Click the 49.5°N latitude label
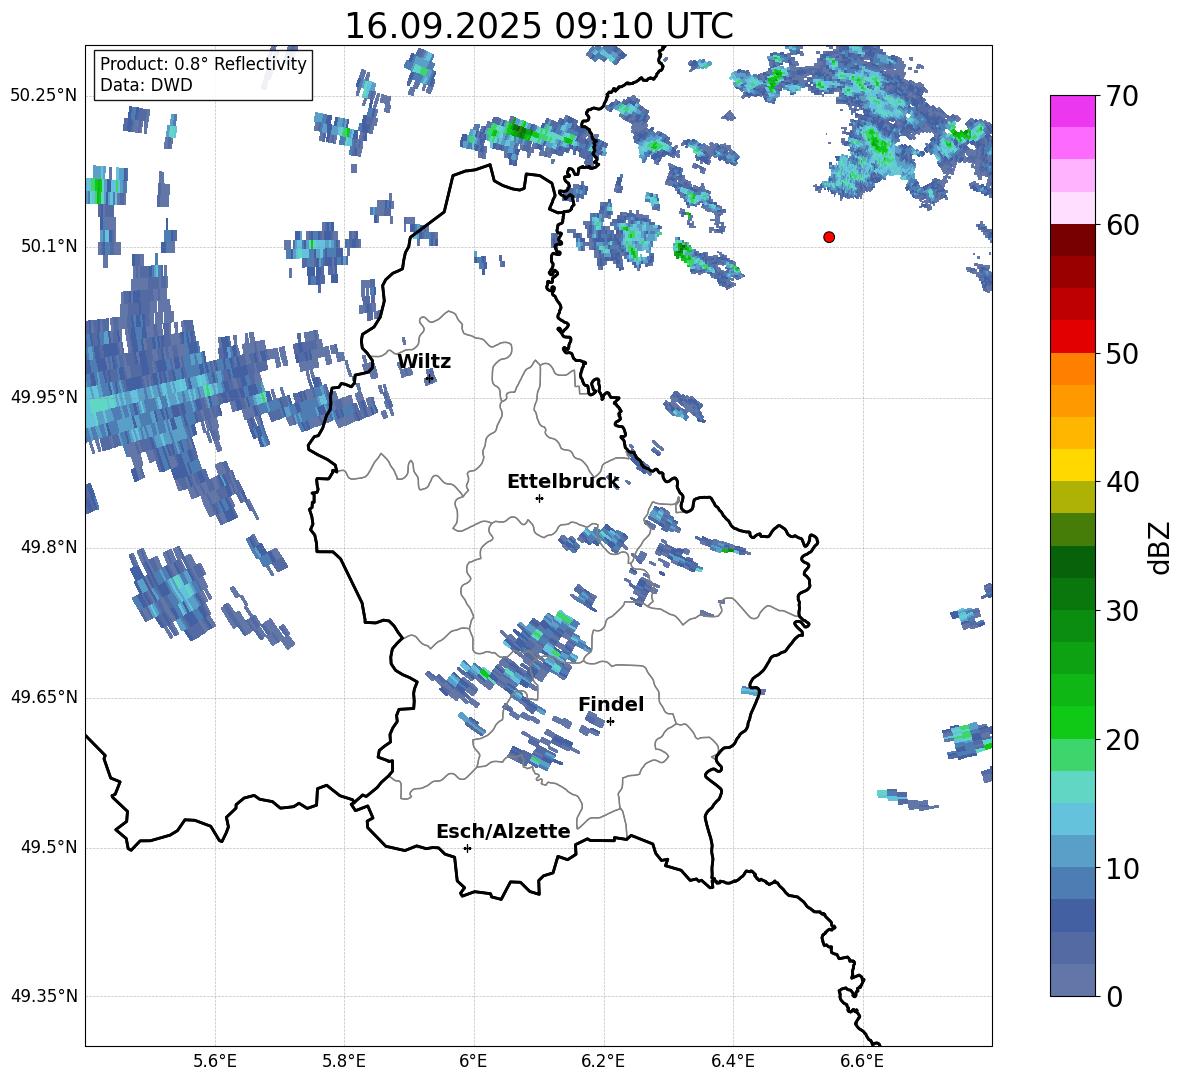1184x1081 pixels. point(48,847)
